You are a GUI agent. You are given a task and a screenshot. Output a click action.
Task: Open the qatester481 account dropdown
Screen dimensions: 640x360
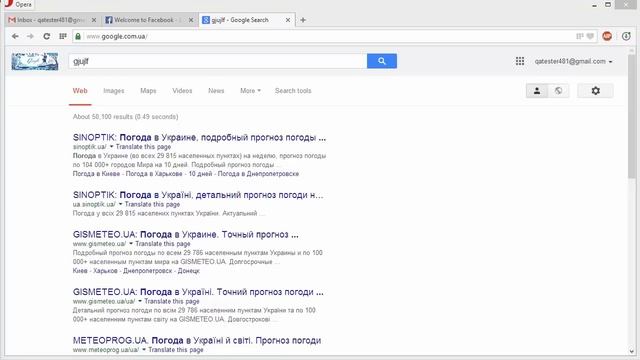click(573, 61)
